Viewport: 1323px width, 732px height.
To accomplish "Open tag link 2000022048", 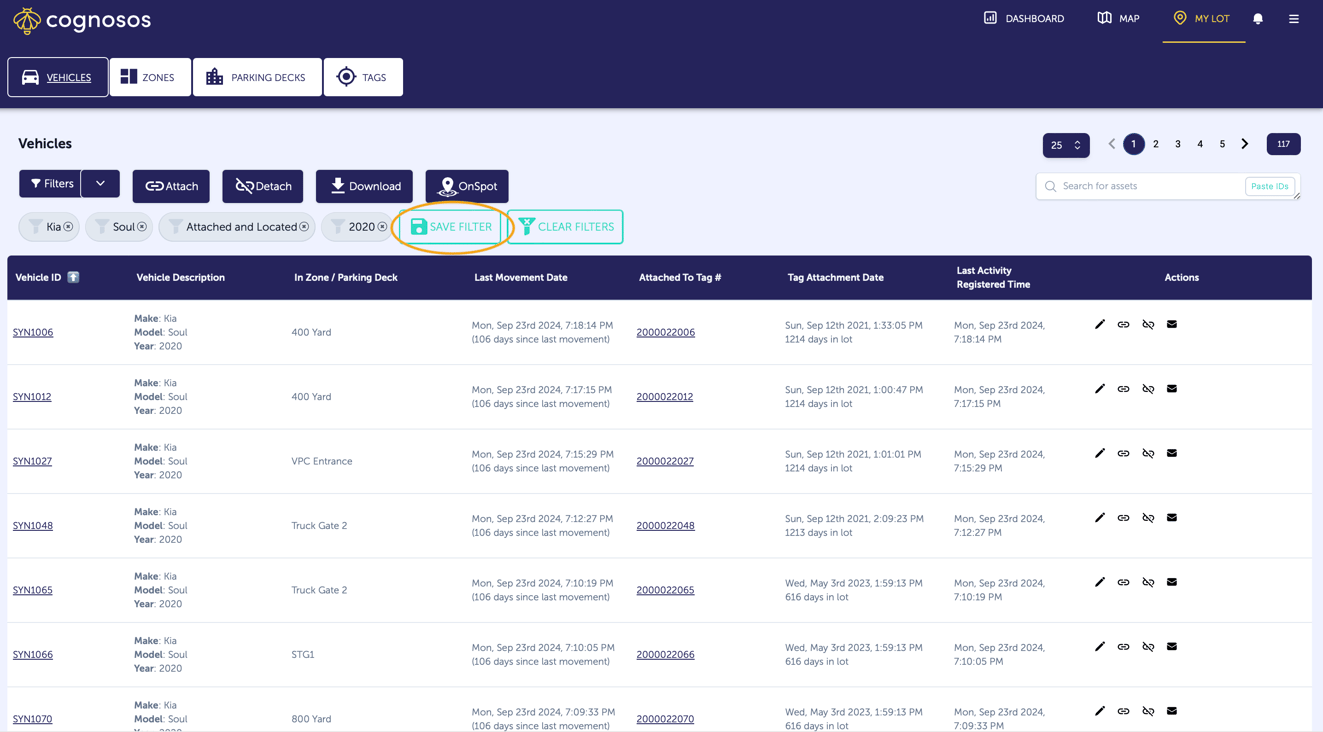I will (666, 526).
